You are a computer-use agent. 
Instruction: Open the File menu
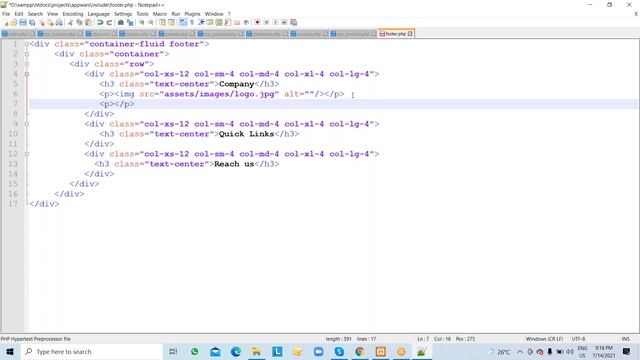(6, 14)
